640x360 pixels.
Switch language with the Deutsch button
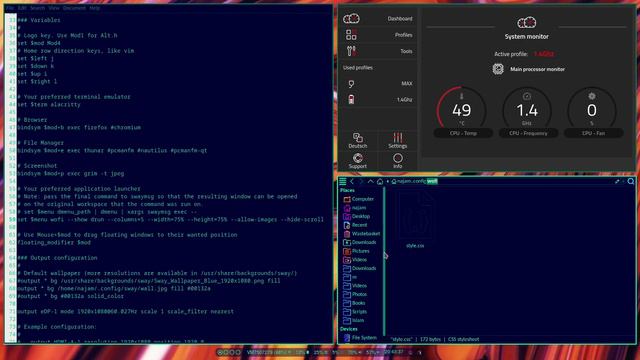[x=358, y=140]
